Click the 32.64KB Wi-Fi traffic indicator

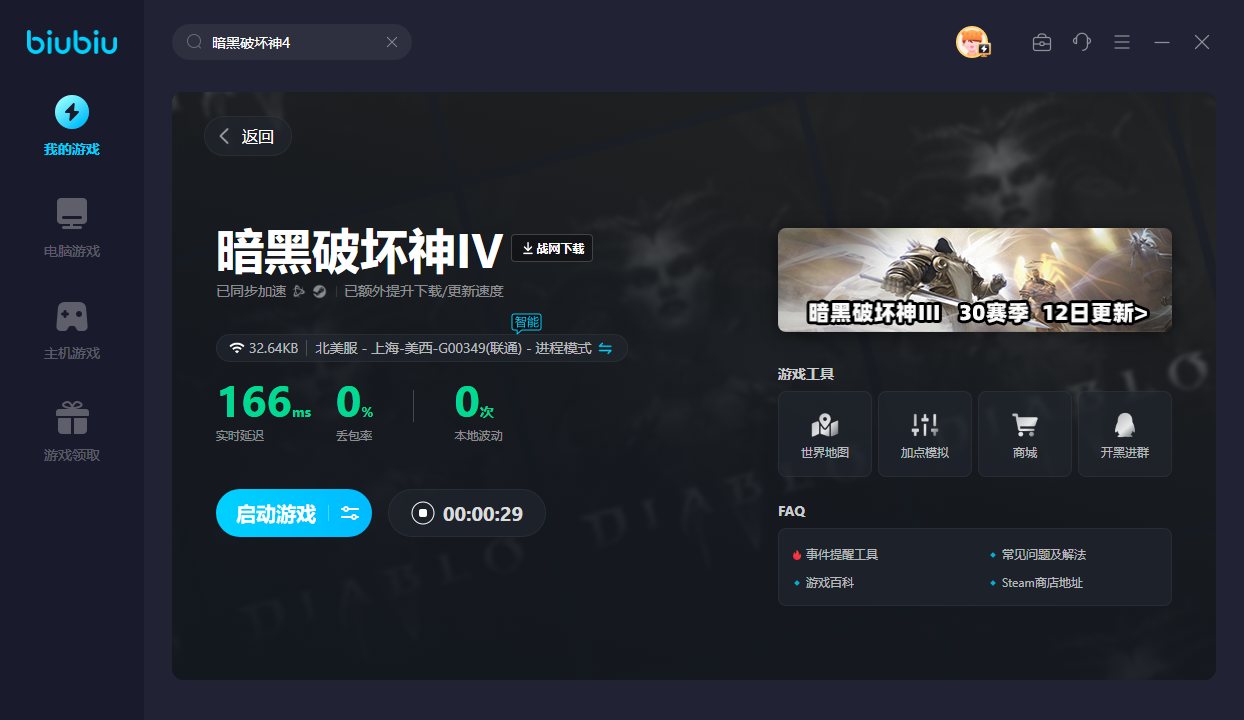(x=264, y=348)
